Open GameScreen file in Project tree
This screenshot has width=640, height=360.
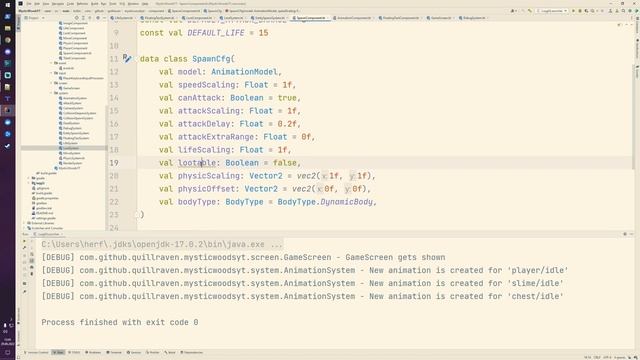(71, 88)
